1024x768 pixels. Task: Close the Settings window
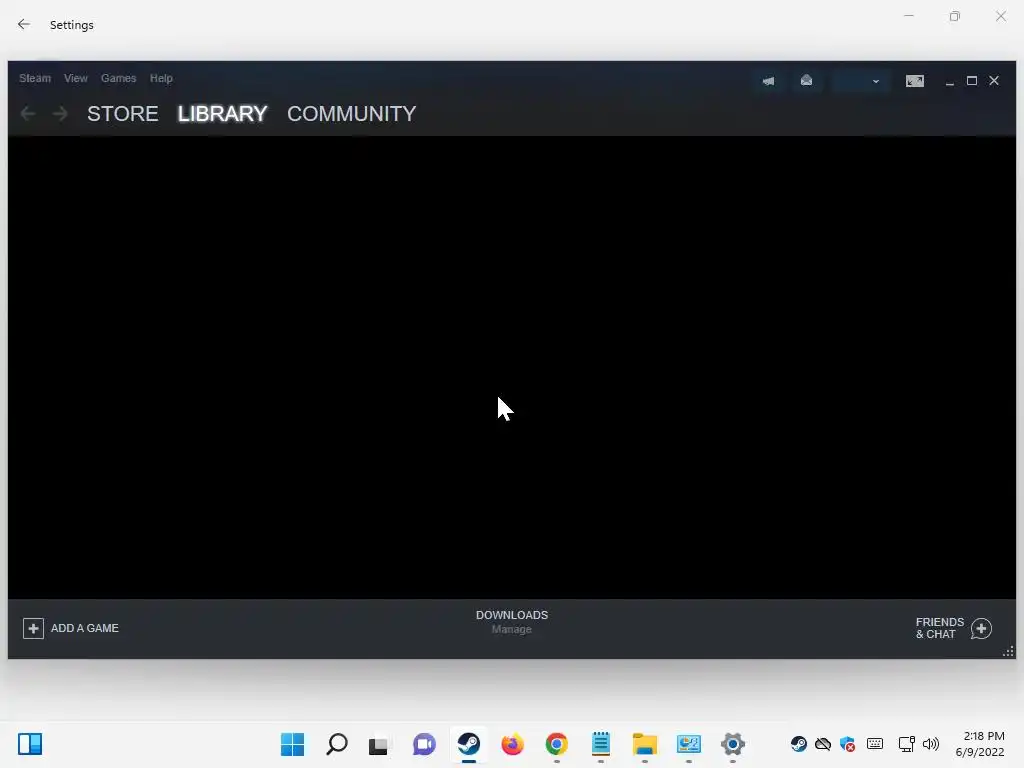click(x=1000, y=16)
